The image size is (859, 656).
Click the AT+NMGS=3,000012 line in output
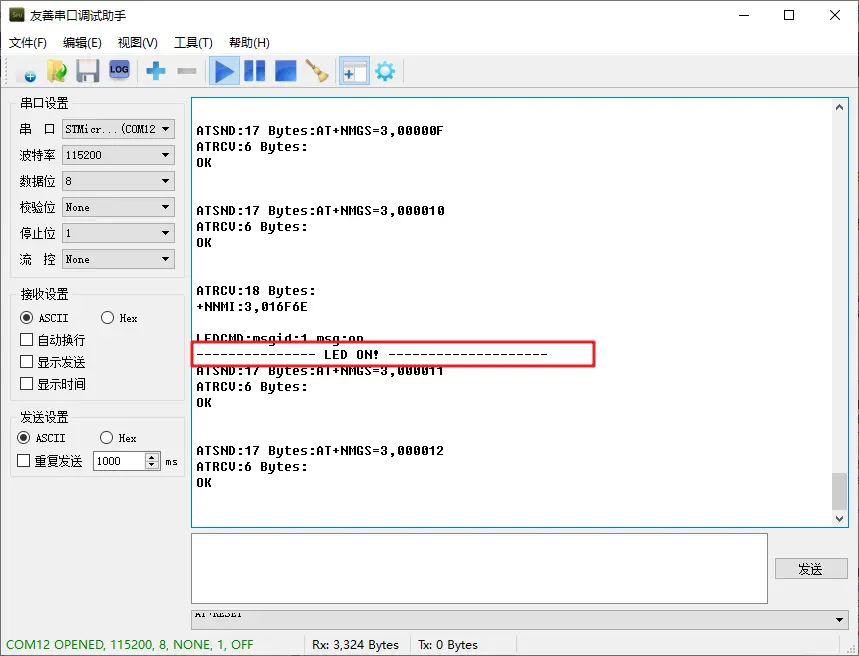point(320,450)
